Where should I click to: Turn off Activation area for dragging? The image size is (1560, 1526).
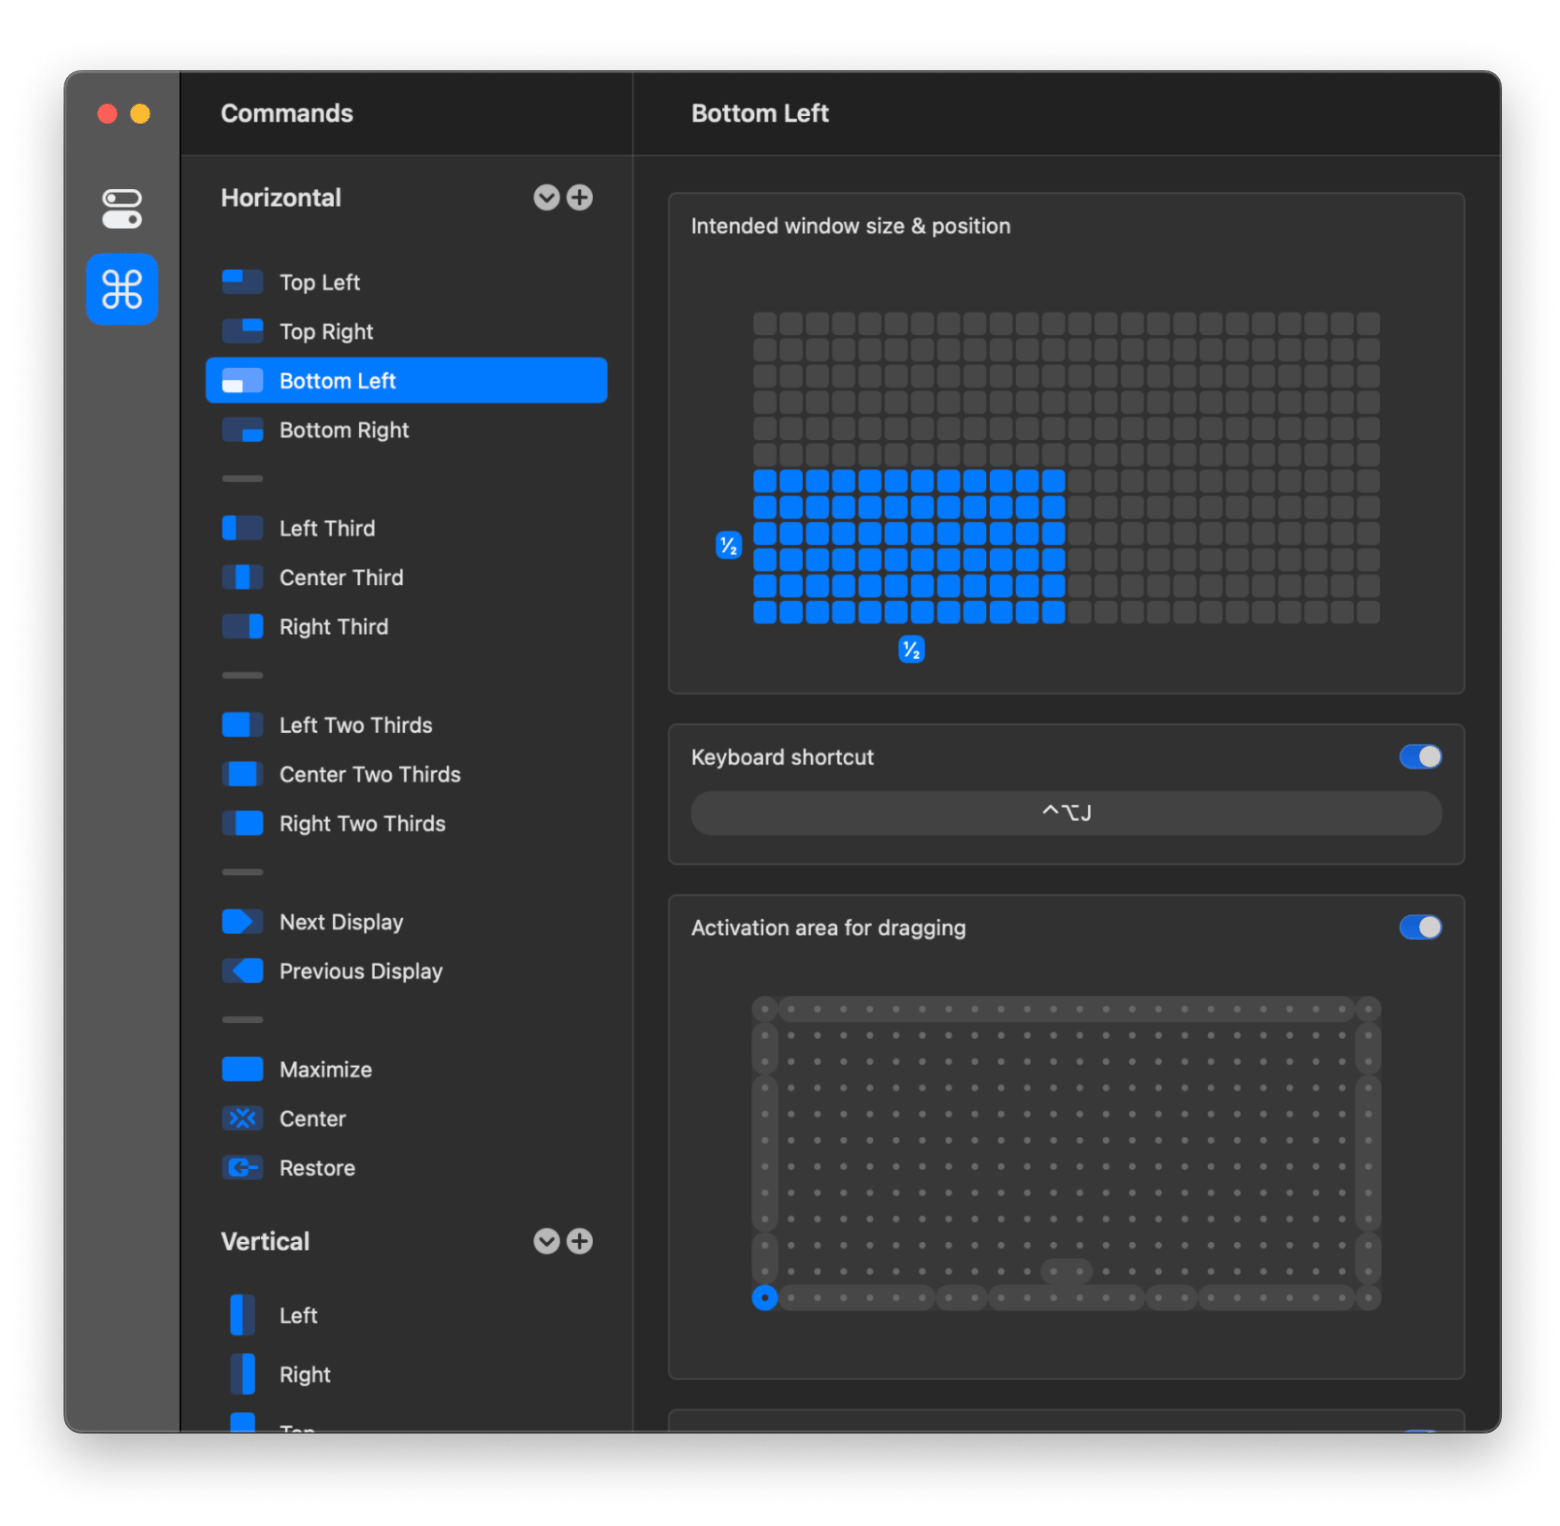[1420, 927]
